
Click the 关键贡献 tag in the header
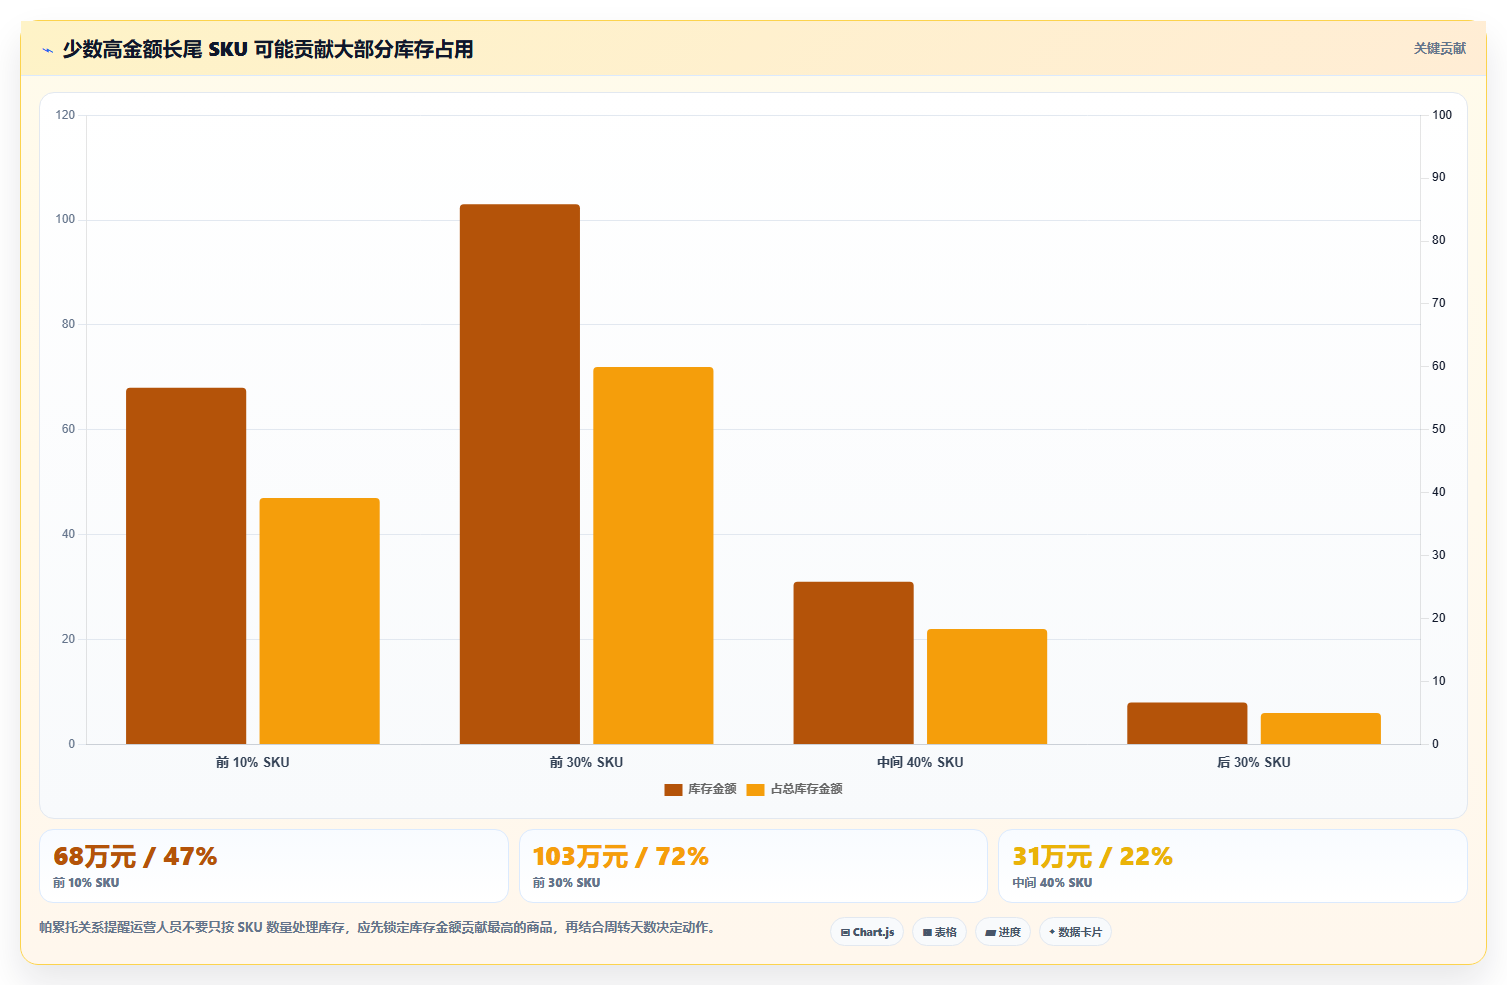tap(1439, 48)
